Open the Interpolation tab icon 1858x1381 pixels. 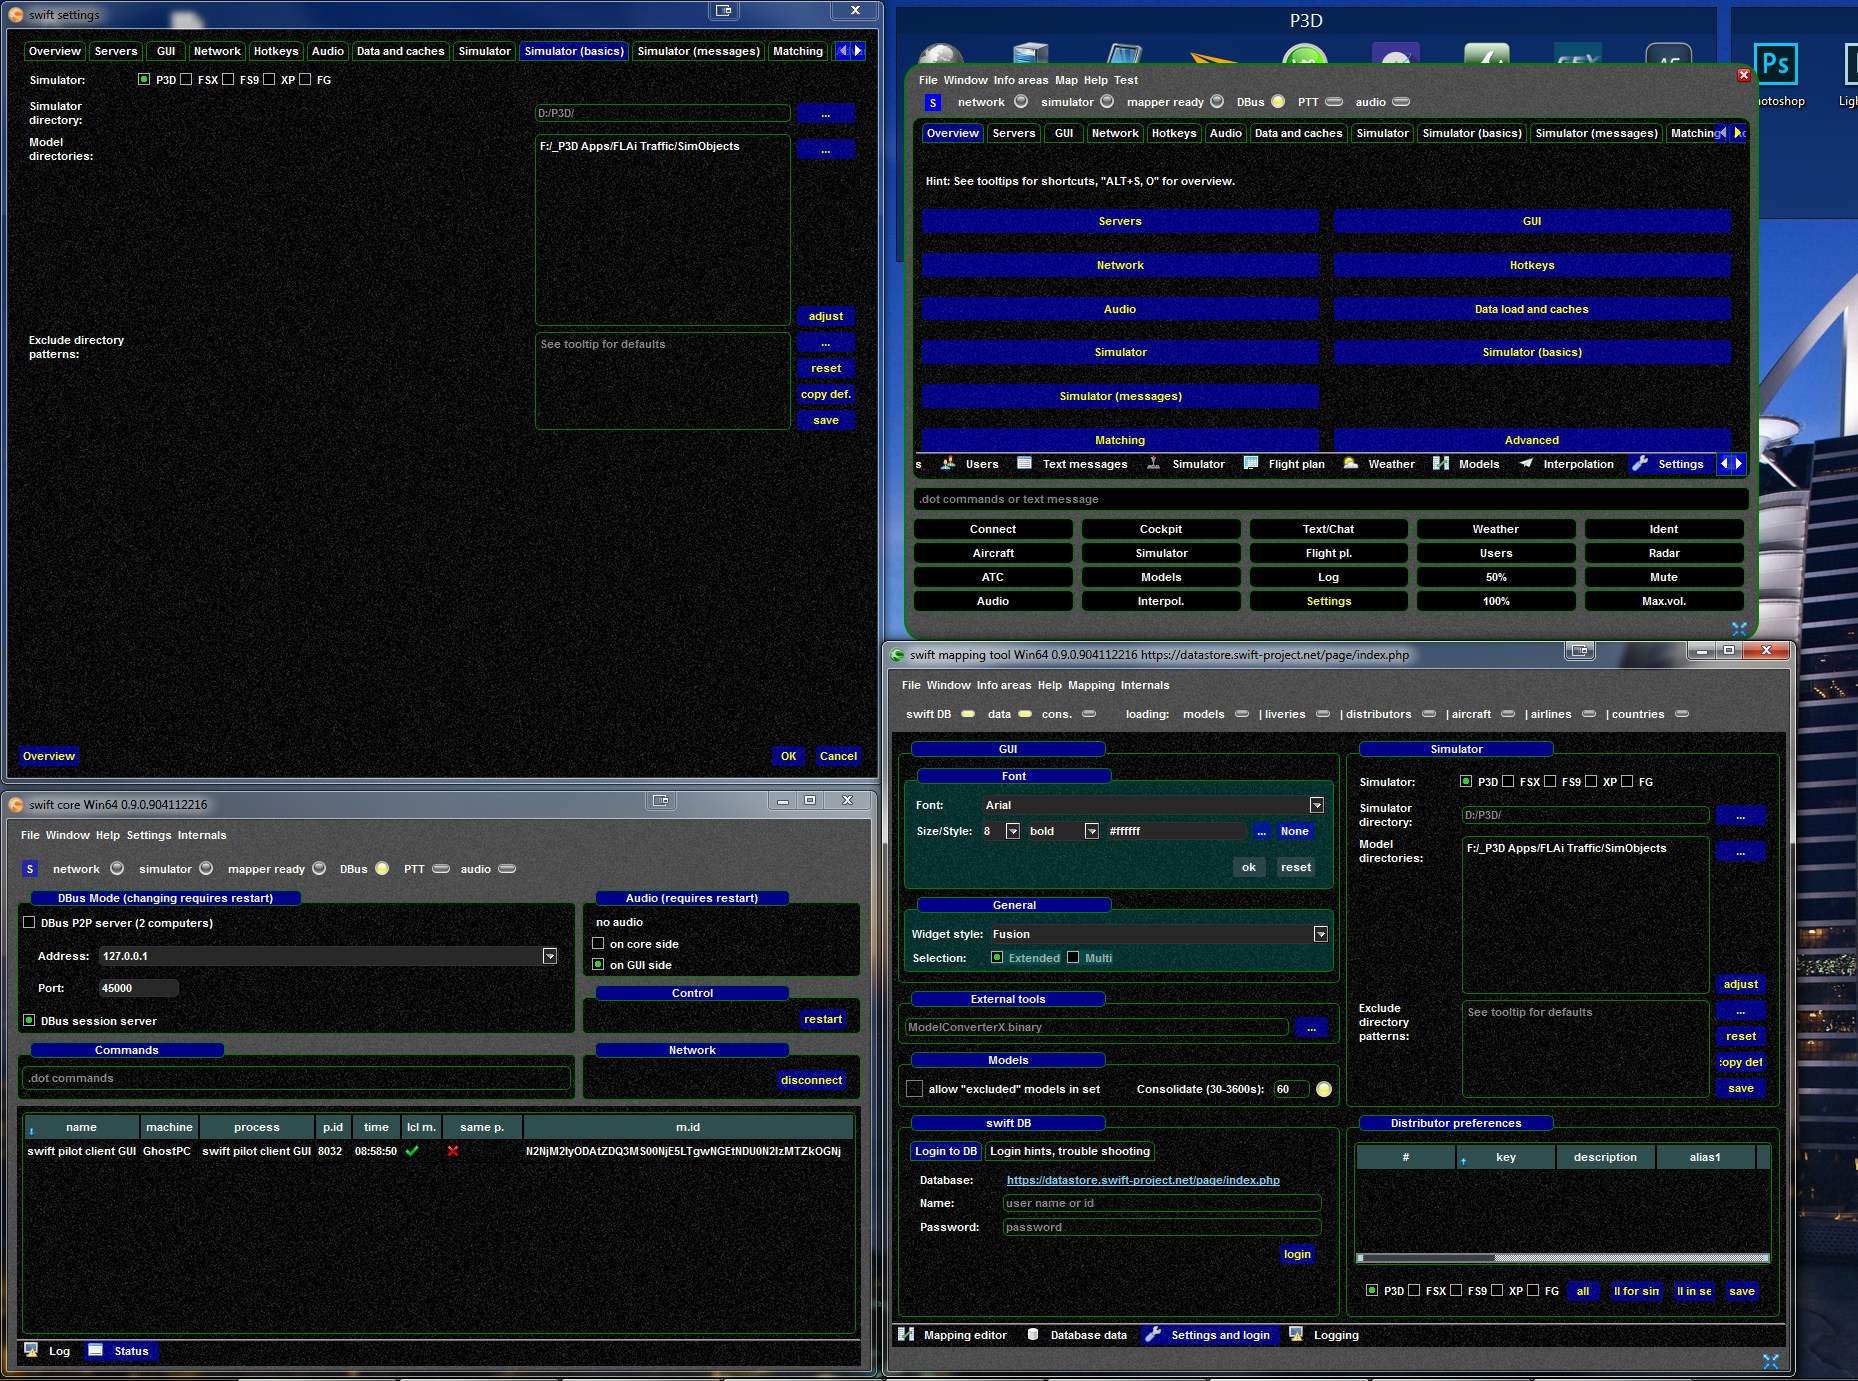tap(1526, 464)
